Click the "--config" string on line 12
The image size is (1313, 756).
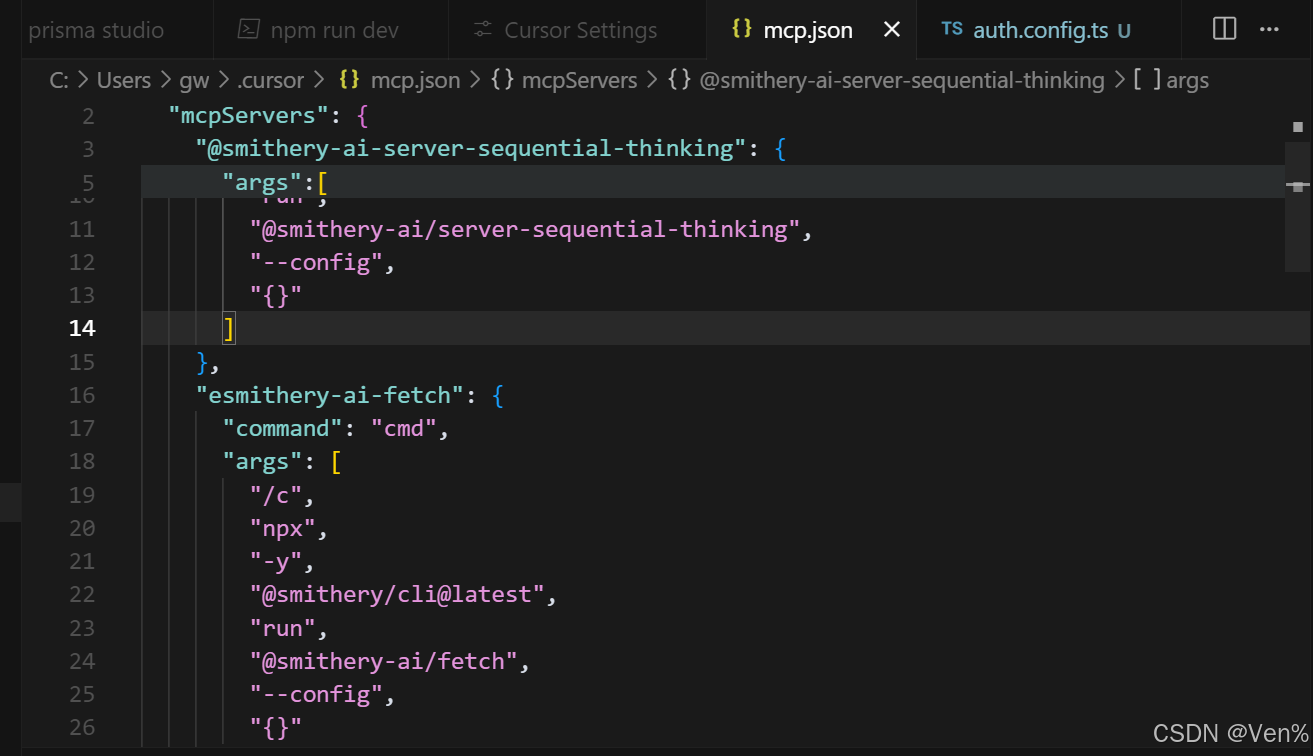tap(316, 262)
